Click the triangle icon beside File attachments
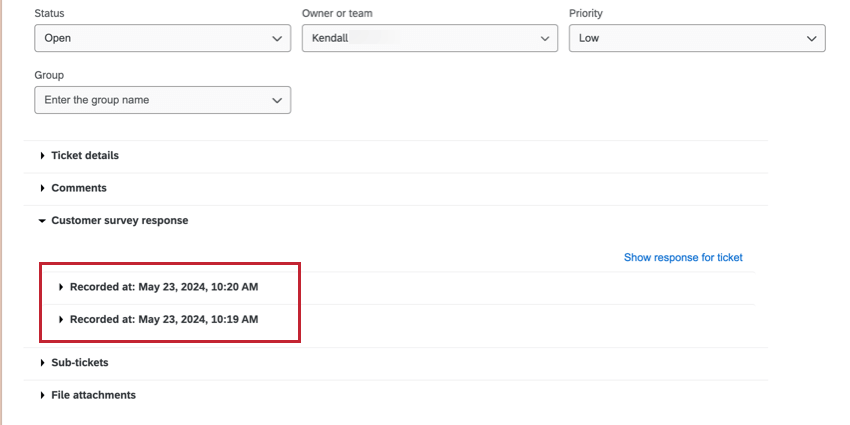Image resolution: width=850 pixels, height=425 pixels. [x=43, y=395]
